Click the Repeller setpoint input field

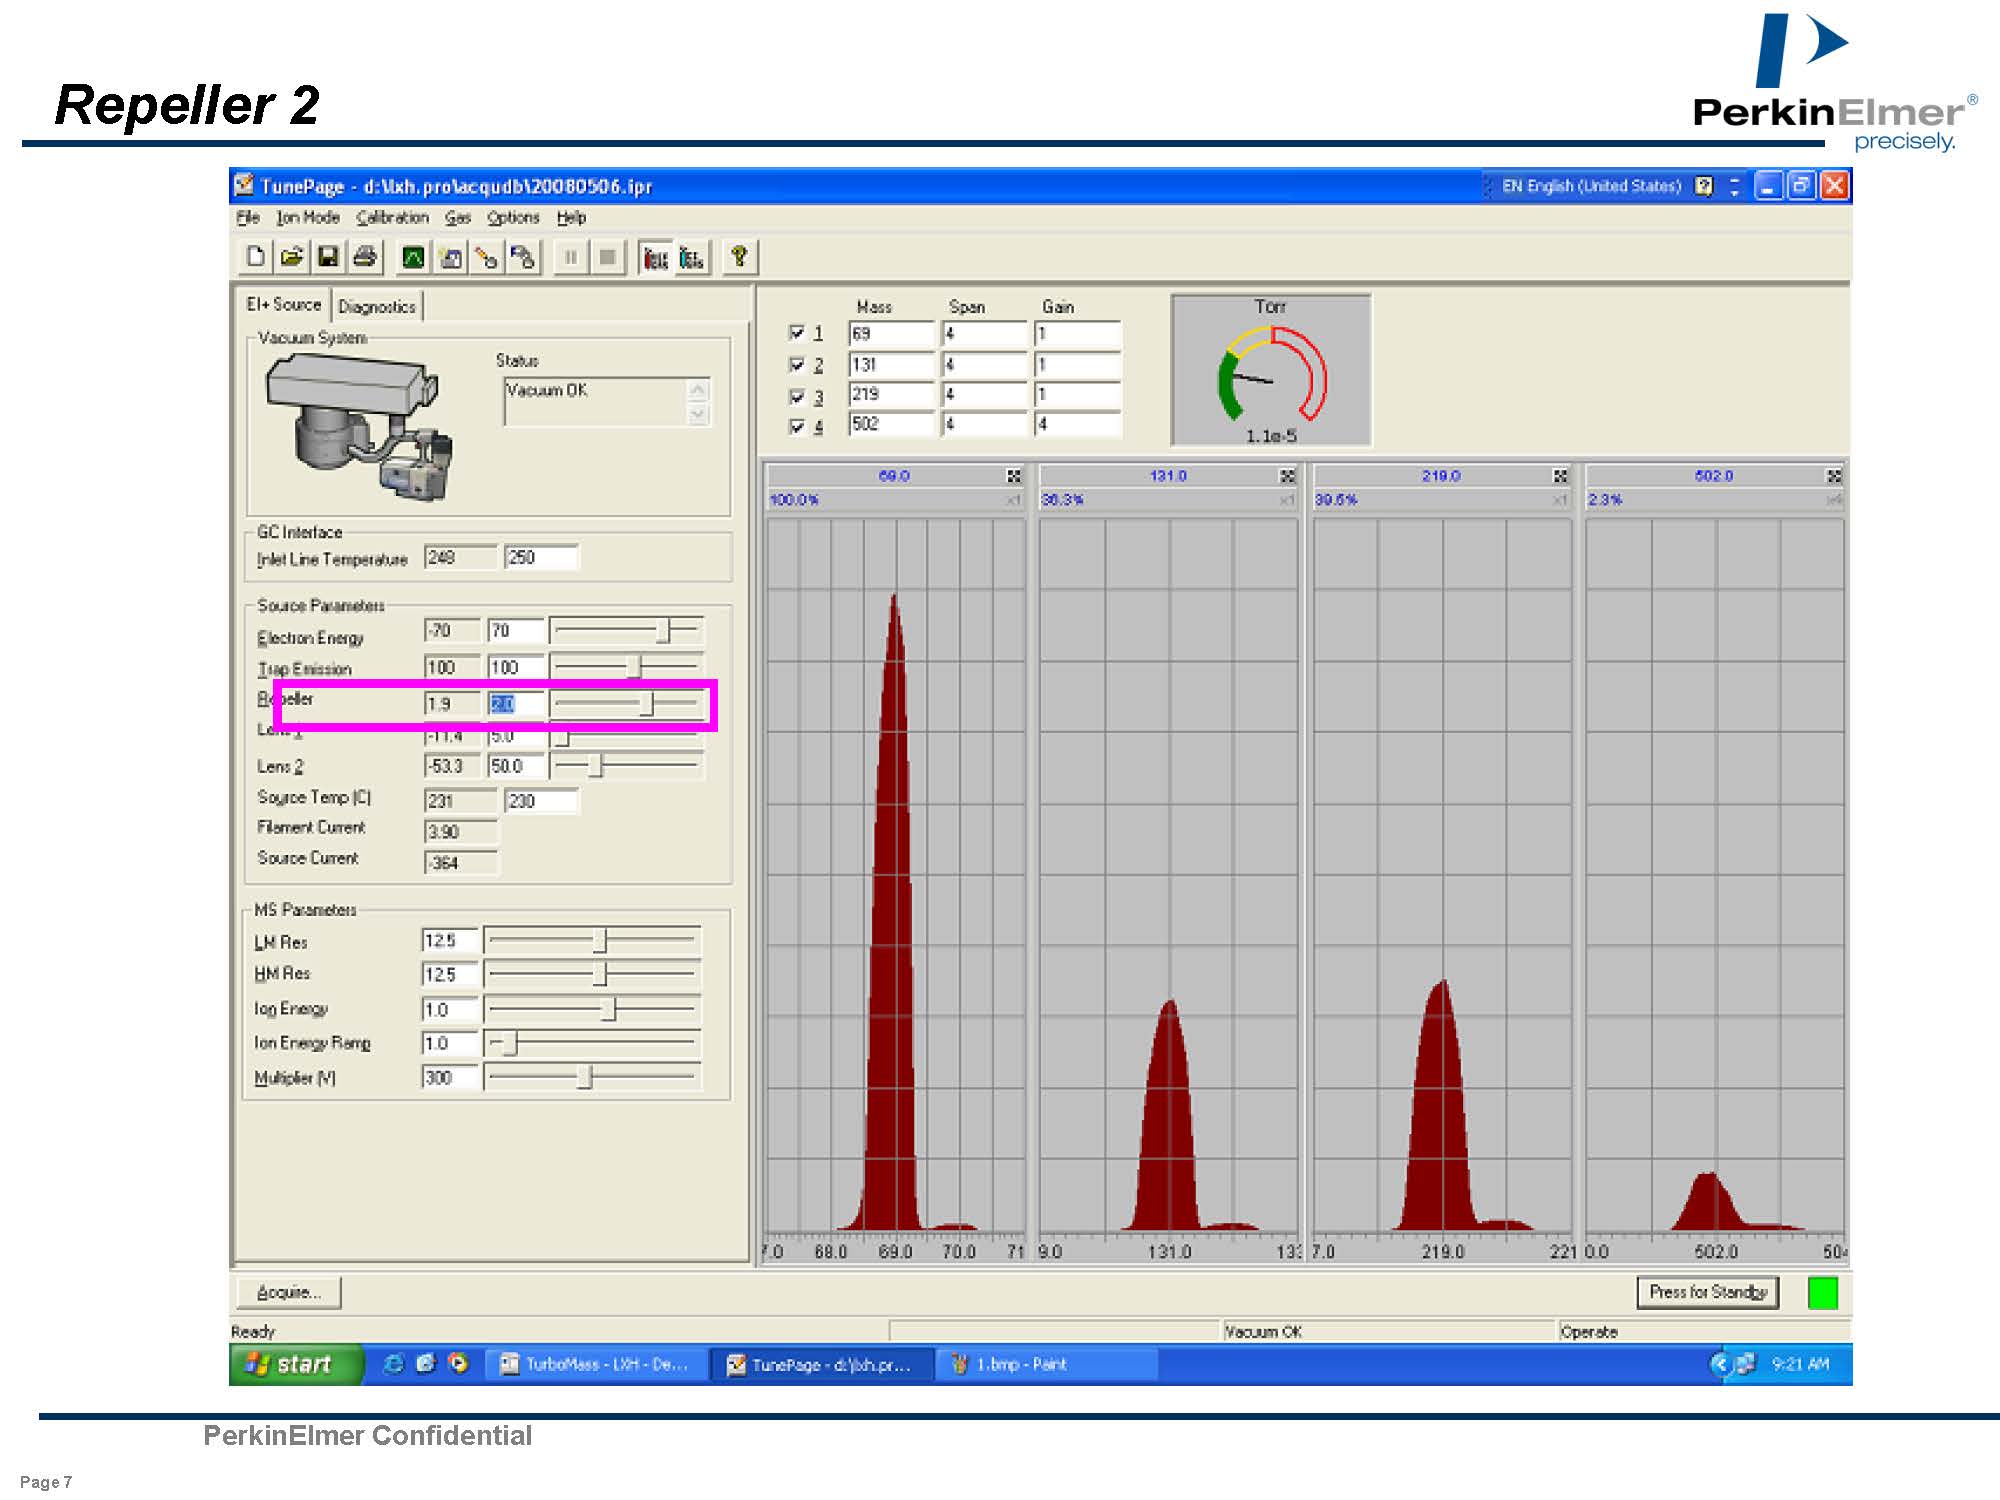(x=516, y=704)
